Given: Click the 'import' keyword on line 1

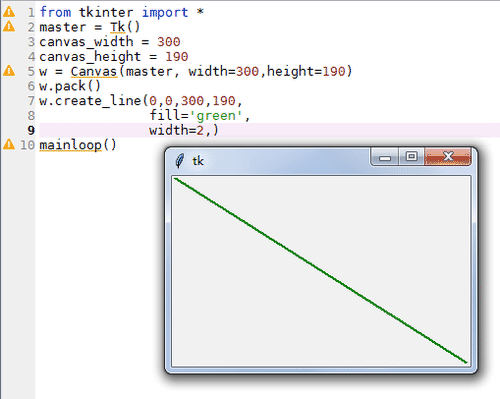Looking at the screenshot, I should (x=165, y=12).
